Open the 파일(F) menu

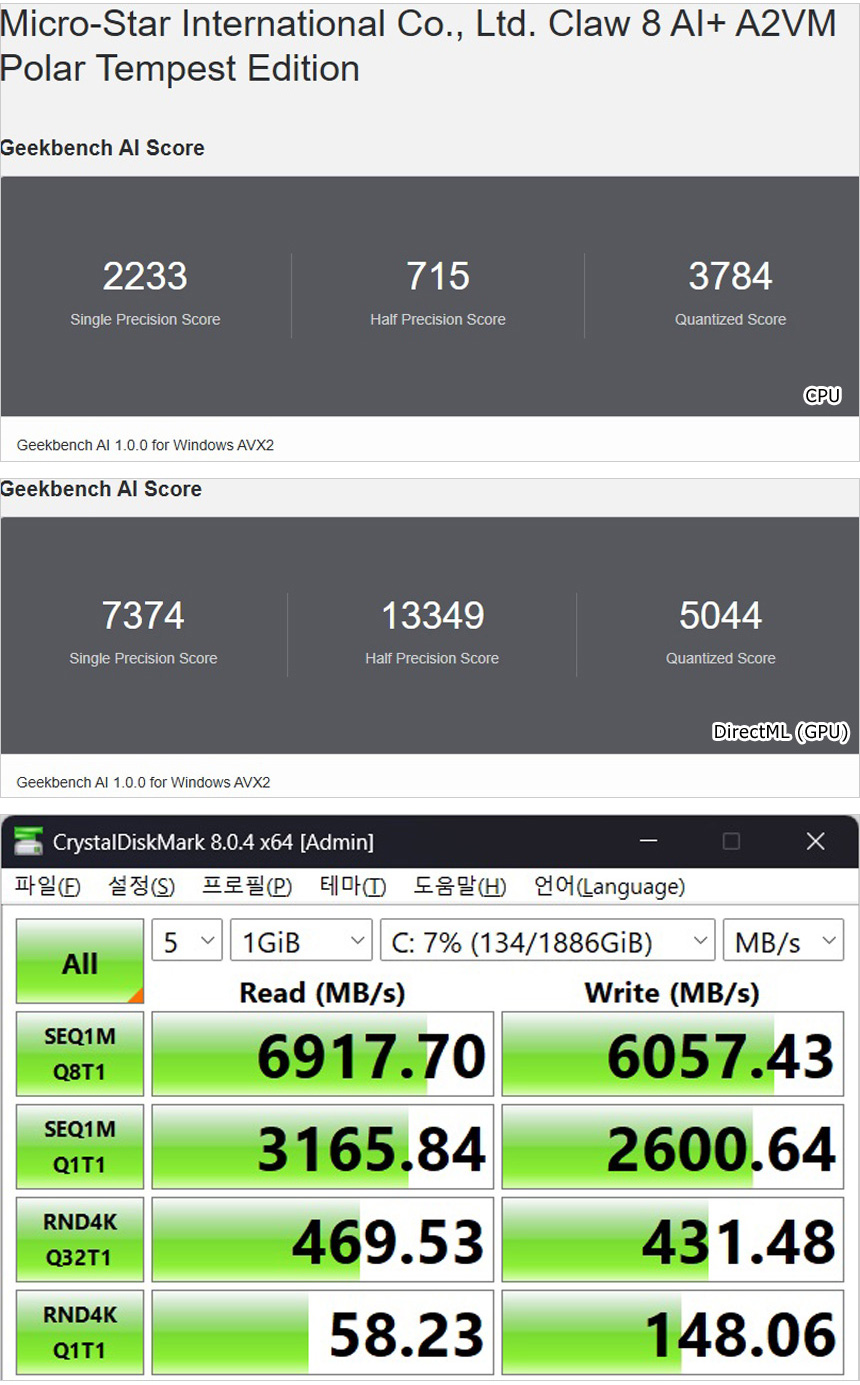point(48,887)
